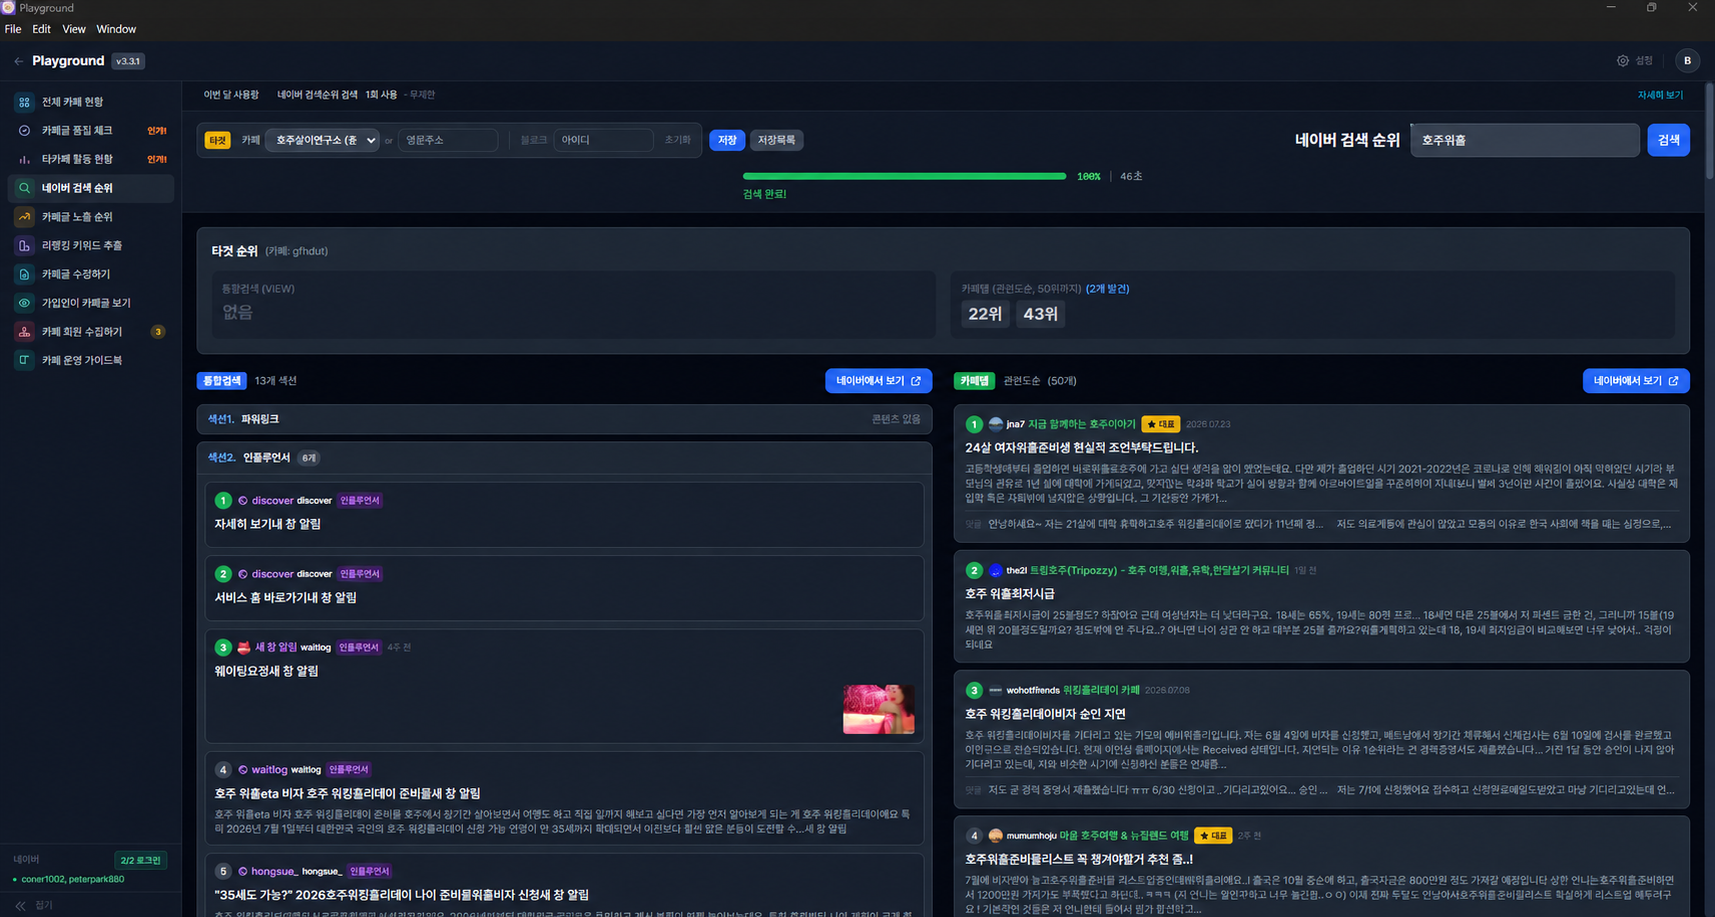Image resolution: width=1715 pixels, height=917 pixels.
Task: Open 카페 회원 수집하기 sidebar item
Action: [x=91, y=331]
